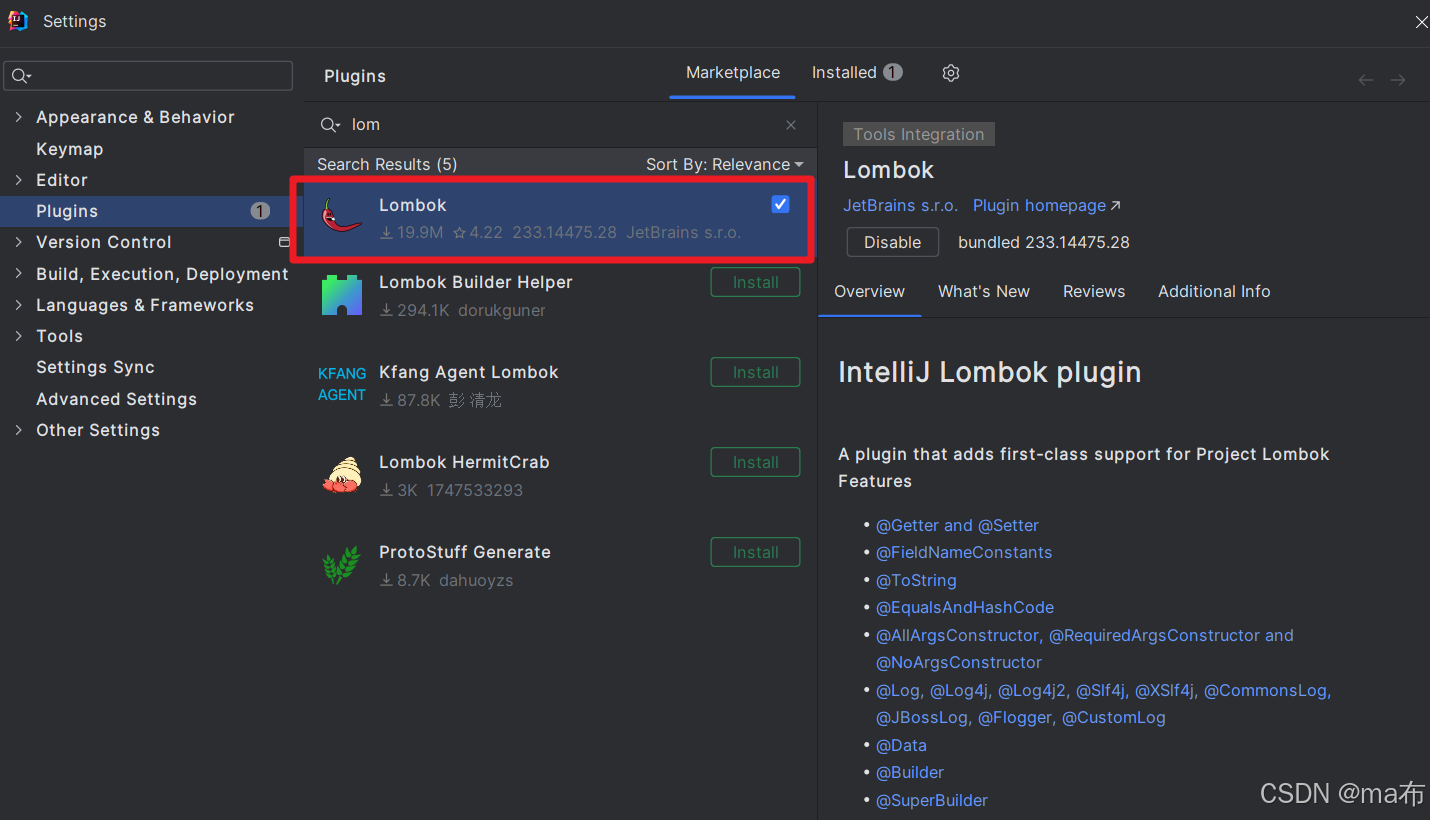Expand the Tools settings node
Viewport: 1430px width, 820px height.
(18, 336)
